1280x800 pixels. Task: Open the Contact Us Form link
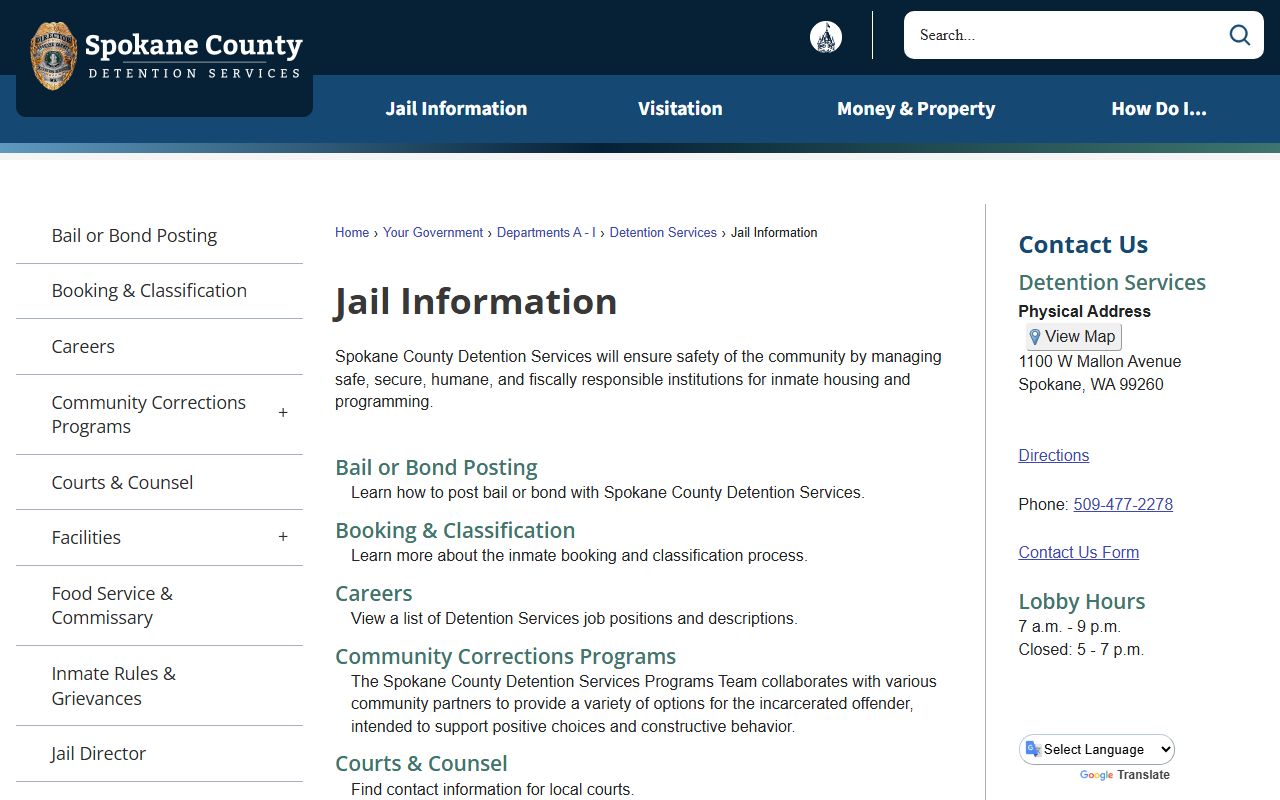coord(1079,553)
